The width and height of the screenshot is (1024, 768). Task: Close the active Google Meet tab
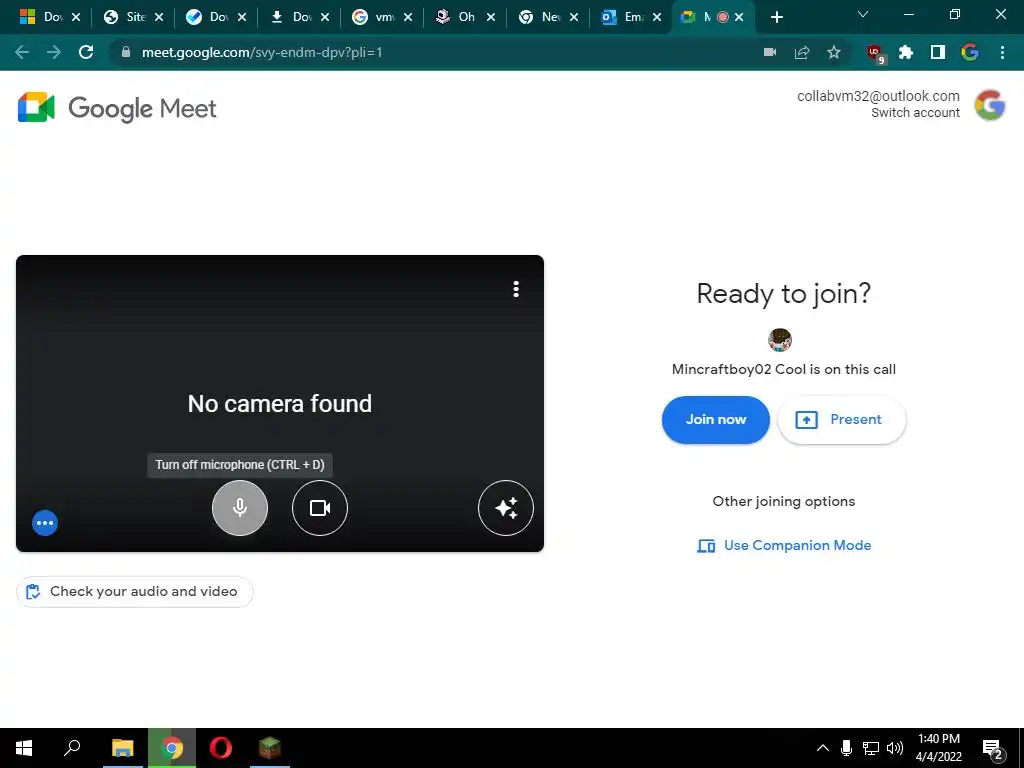[739, 17]
